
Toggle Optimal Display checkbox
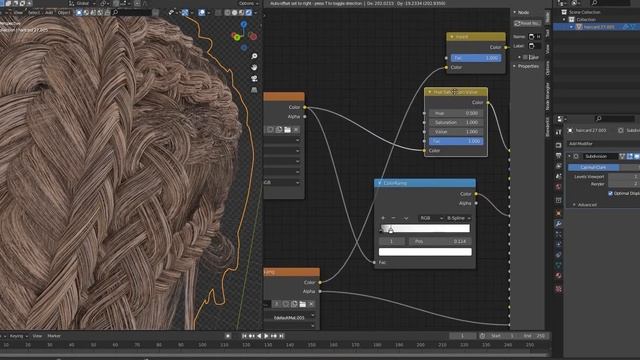pos(610,193)
